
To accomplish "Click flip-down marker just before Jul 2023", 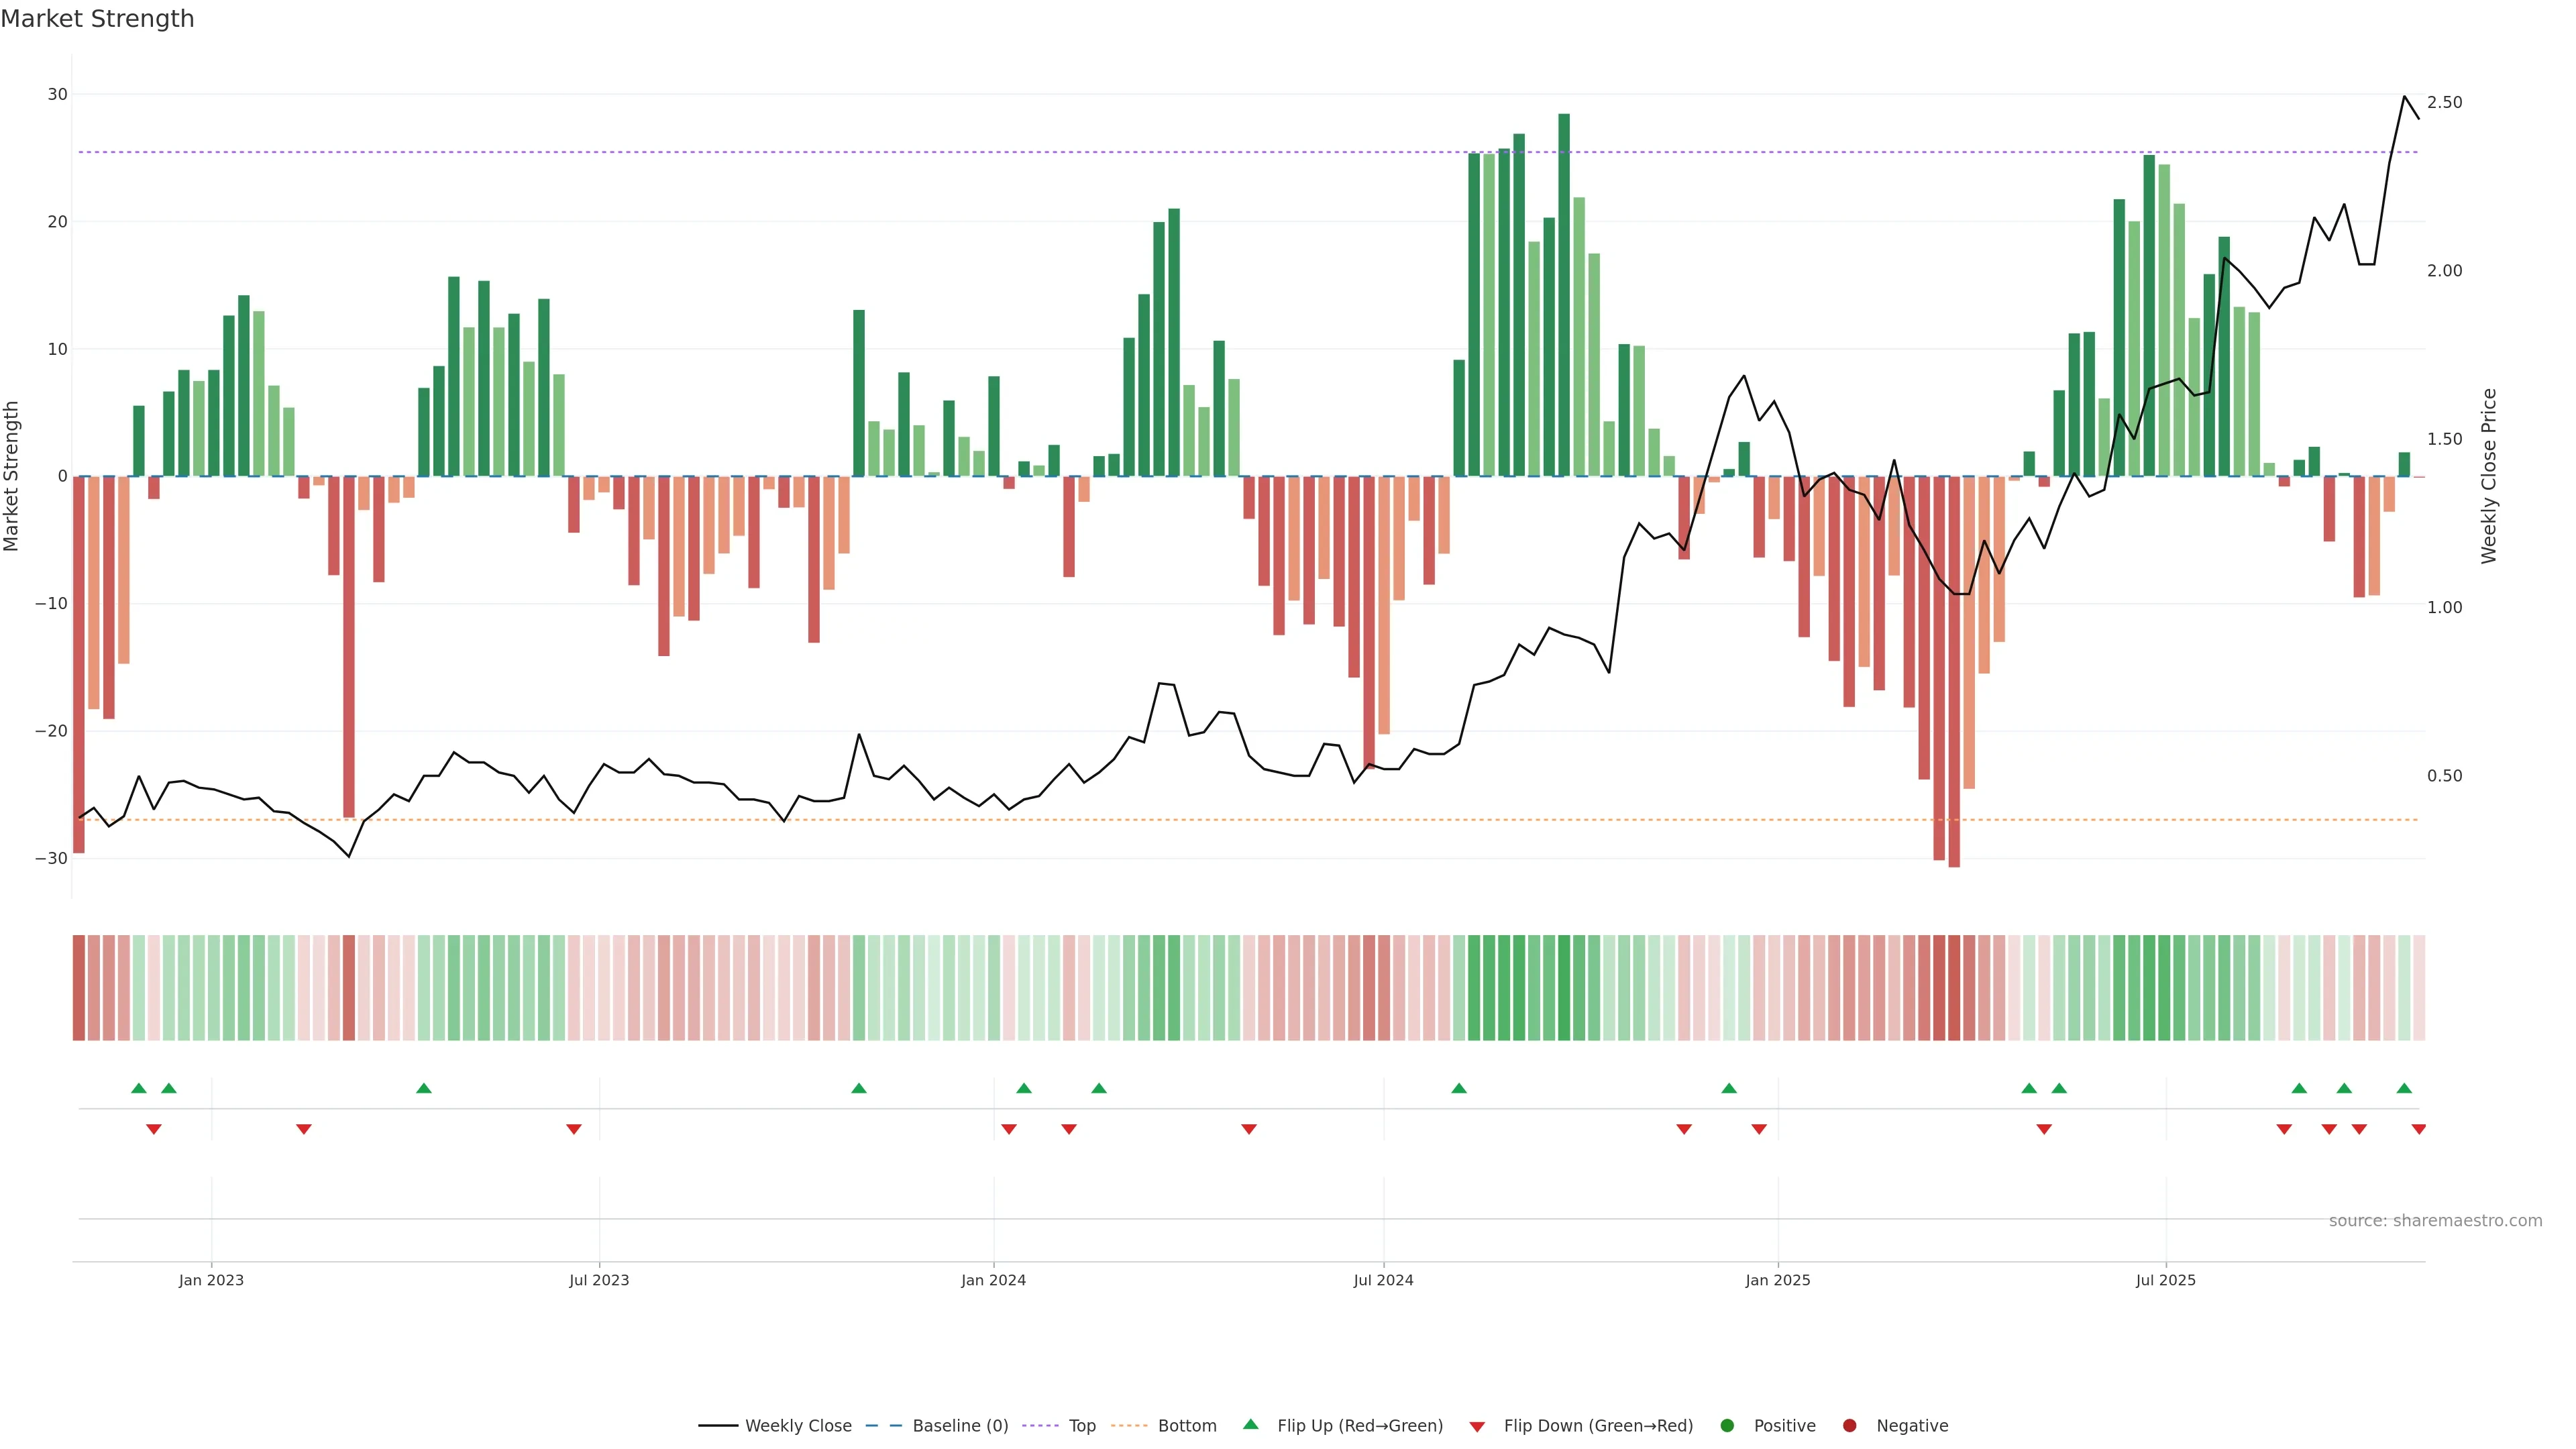I will click(573, 1129).
